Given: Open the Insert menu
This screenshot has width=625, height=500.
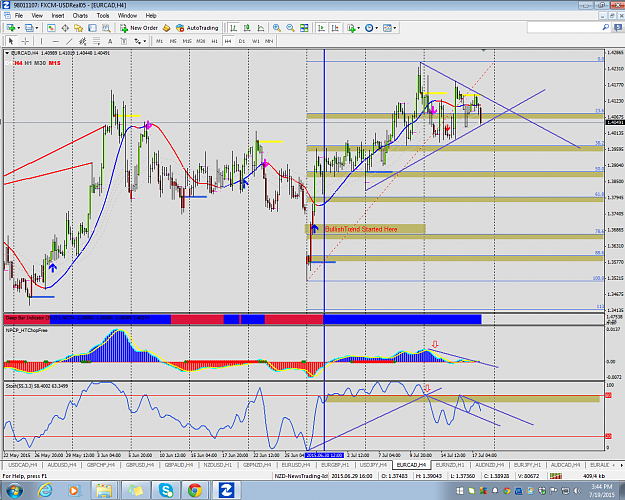Looking at the screenshot, I should pos(58,16).
